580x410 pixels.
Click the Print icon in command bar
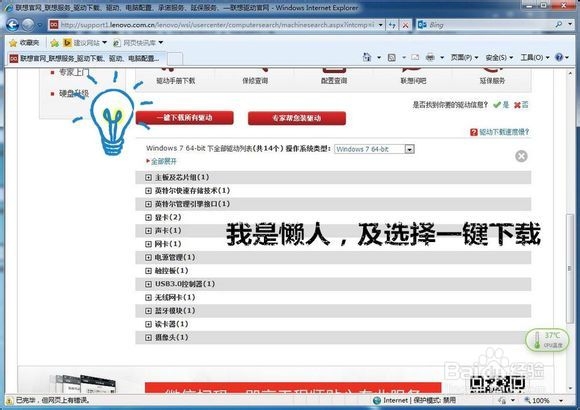coord(430,57)
